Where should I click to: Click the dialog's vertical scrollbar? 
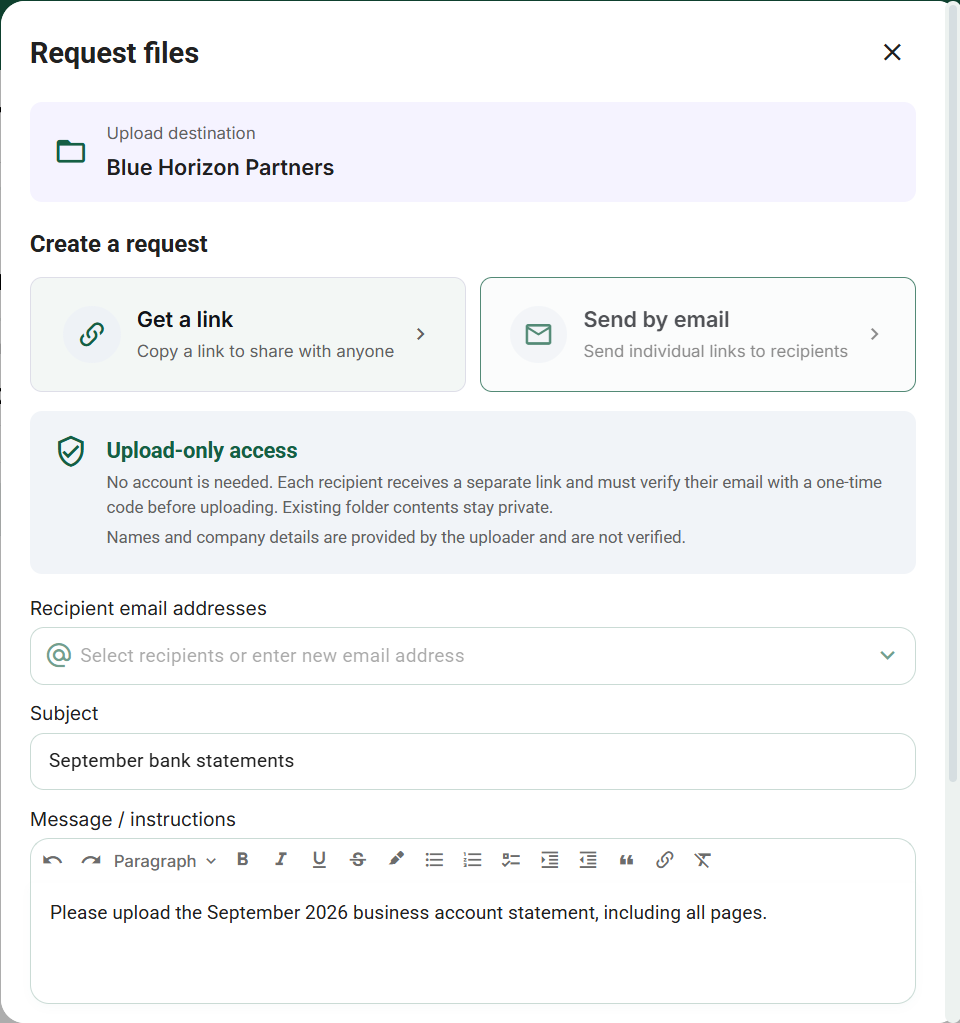pyautogui.click(x=953, y=391)
